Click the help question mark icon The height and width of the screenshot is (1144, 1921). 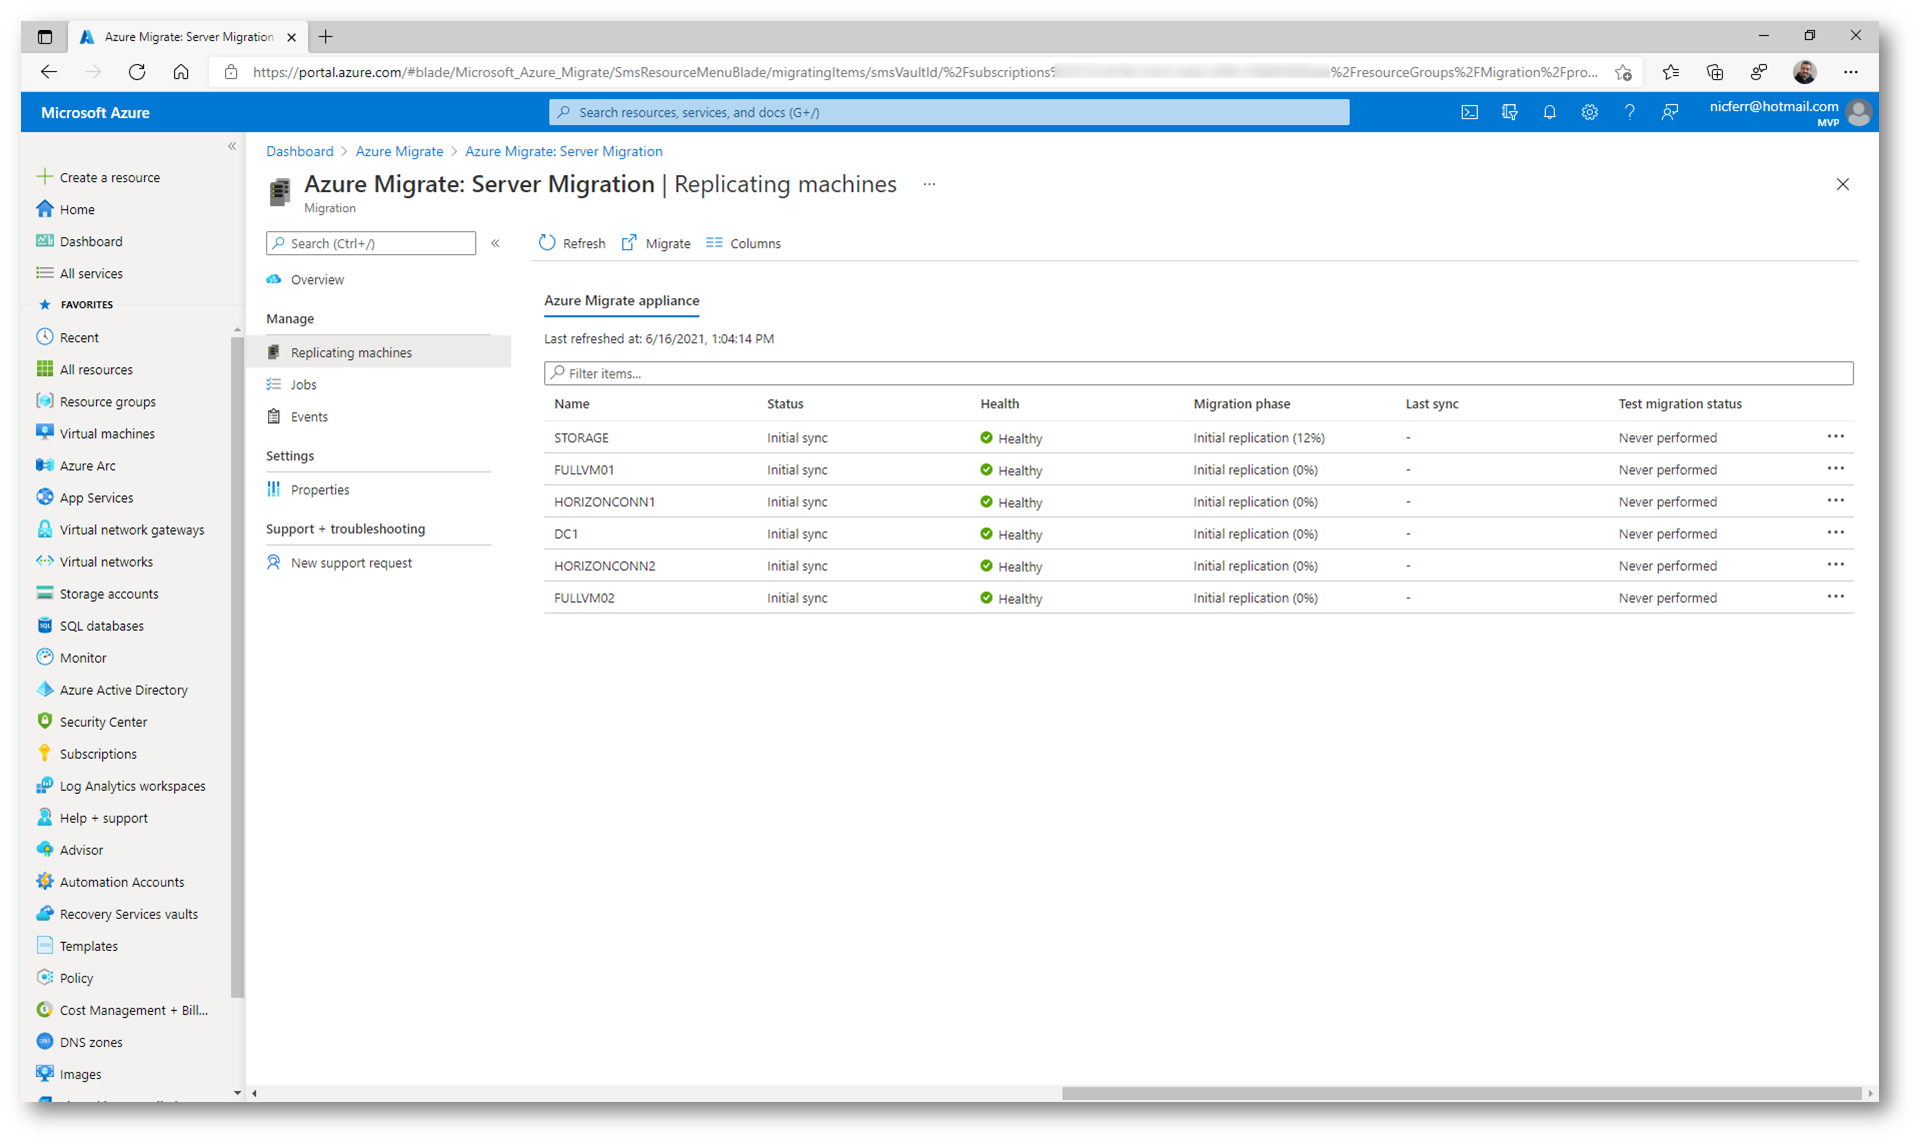pos(1629,112)
